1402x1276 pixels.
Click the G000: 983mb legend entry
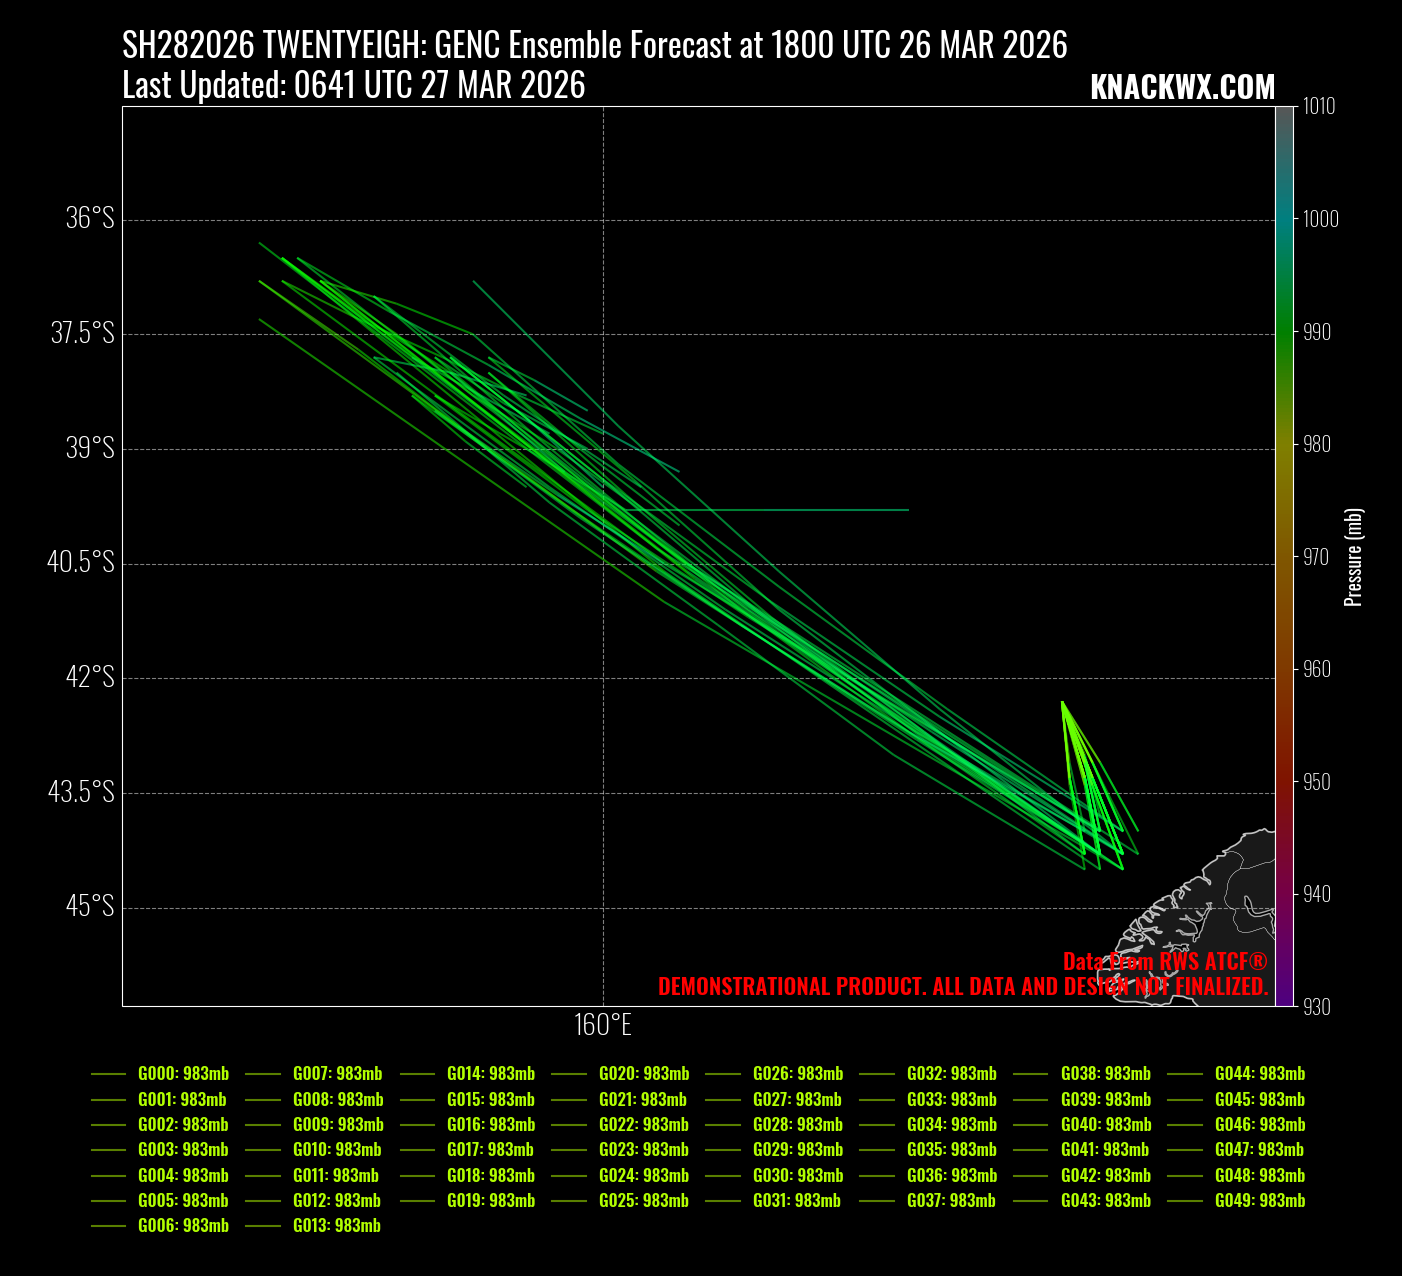pyautogui.click(x=183, y=1074)
